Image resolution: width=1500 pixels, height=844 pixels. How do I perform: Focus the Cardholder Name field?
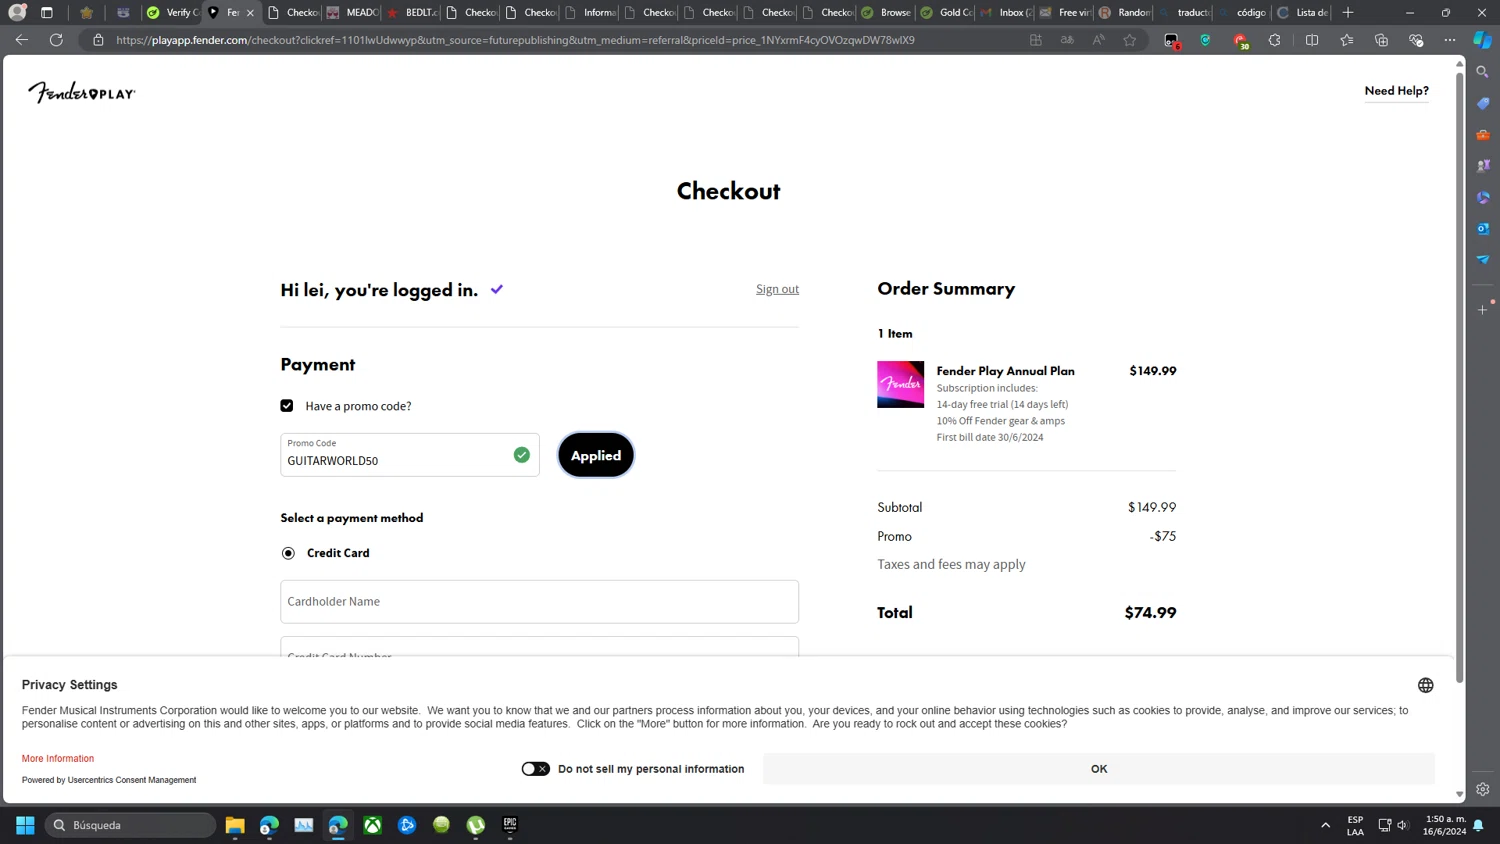coord(539,602)
